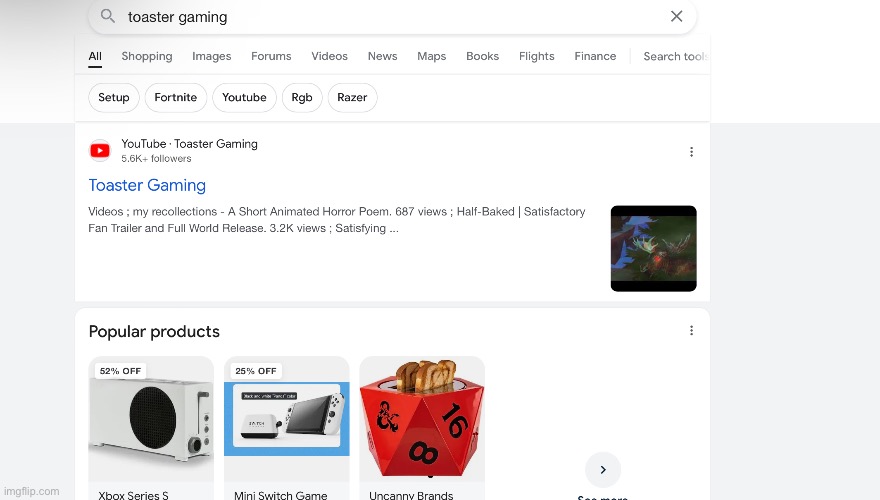Click the YouTube · Toaster Gaming source text
Image resolution: width=880 pixels, height=500 pixels.
[189, 144]
